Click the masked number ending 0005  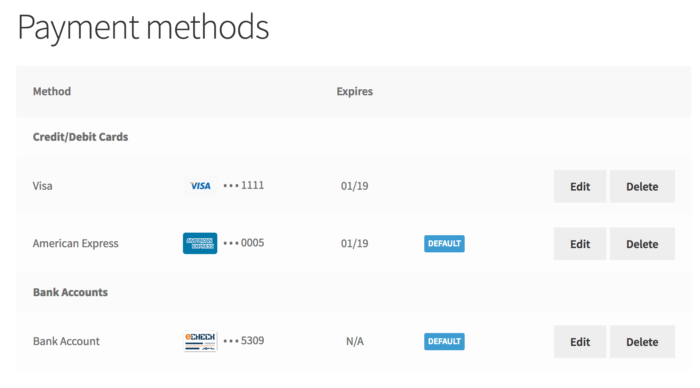[x=244, y=243]
